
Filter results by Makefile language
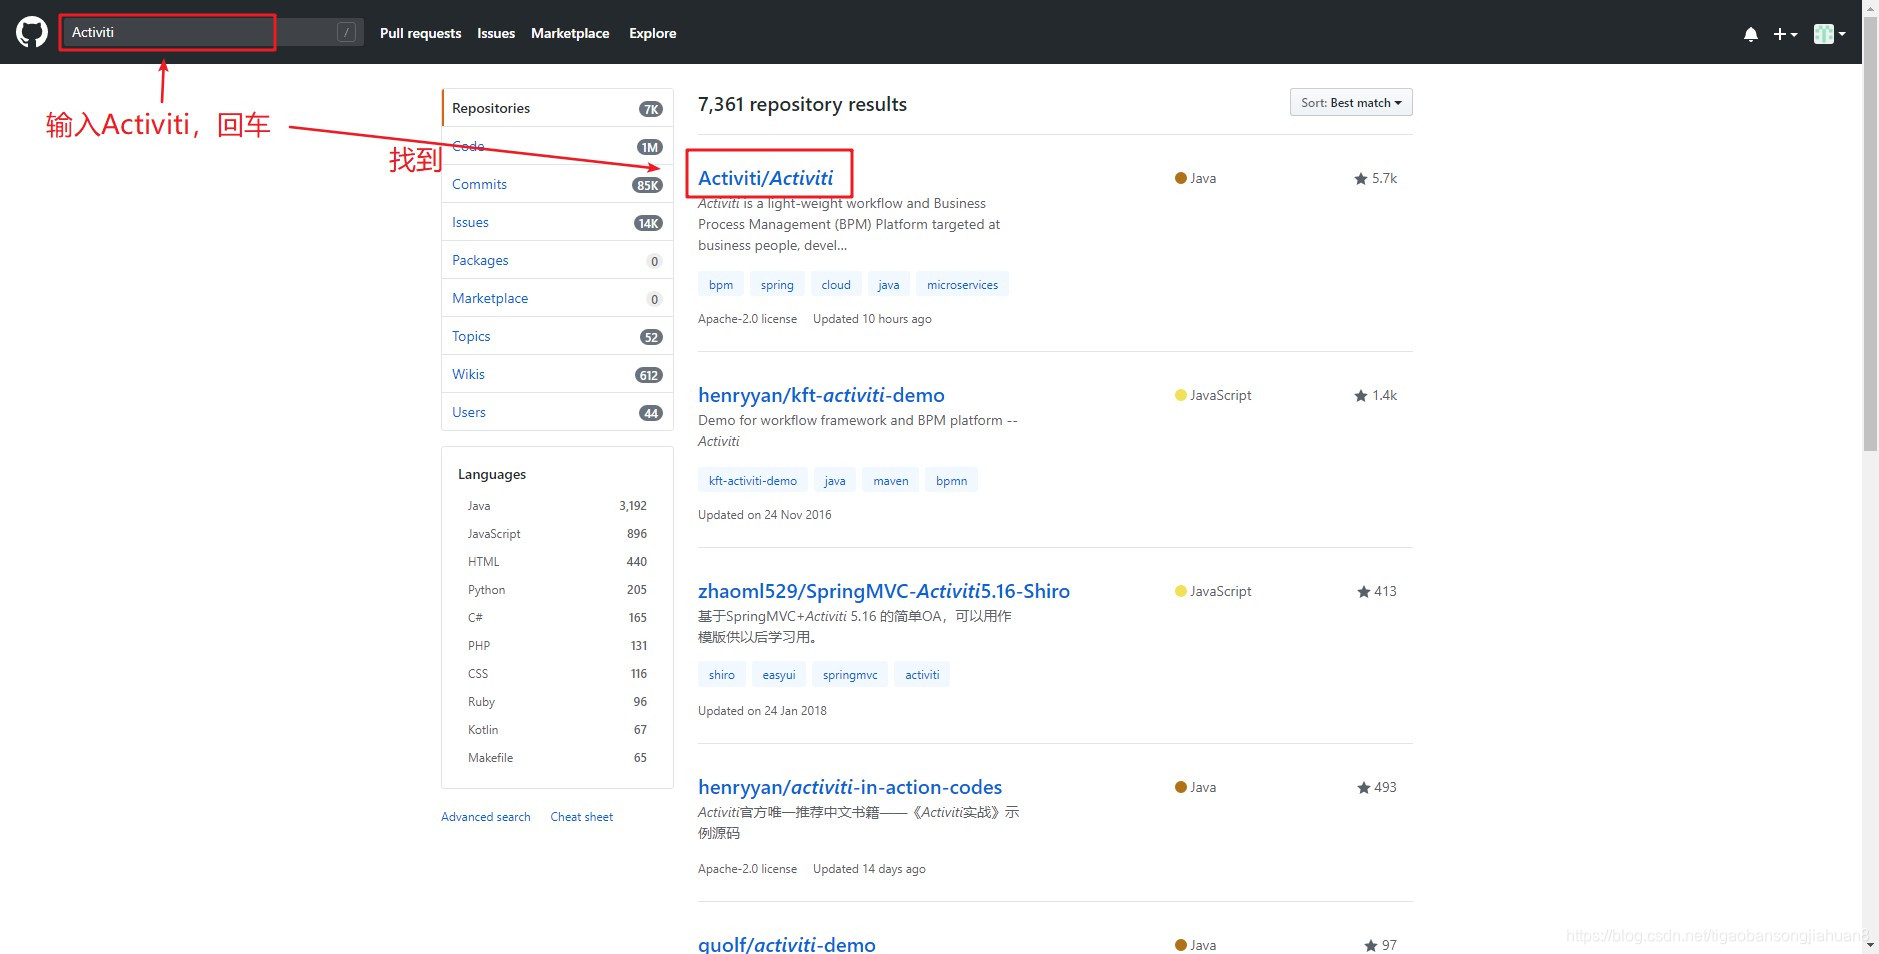pyautogui.click(x=557, y=758)
